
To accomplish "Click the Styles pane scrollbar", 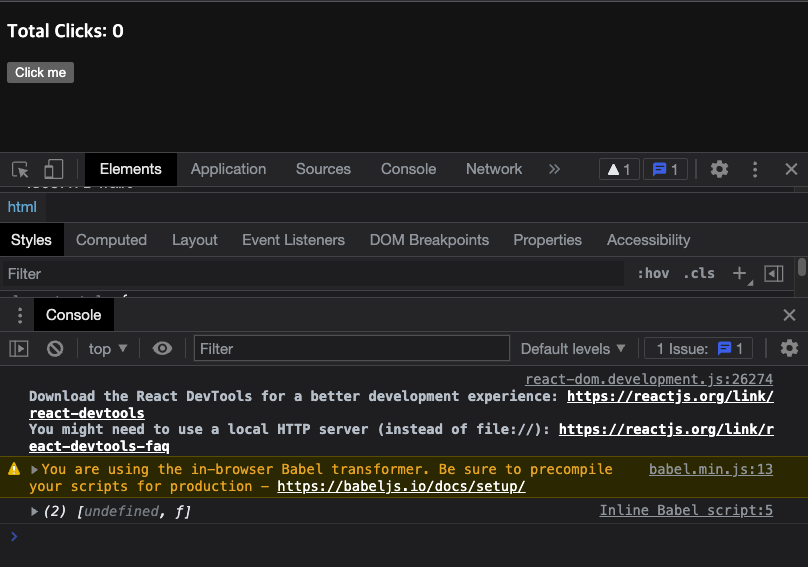I will click(801, 268).
